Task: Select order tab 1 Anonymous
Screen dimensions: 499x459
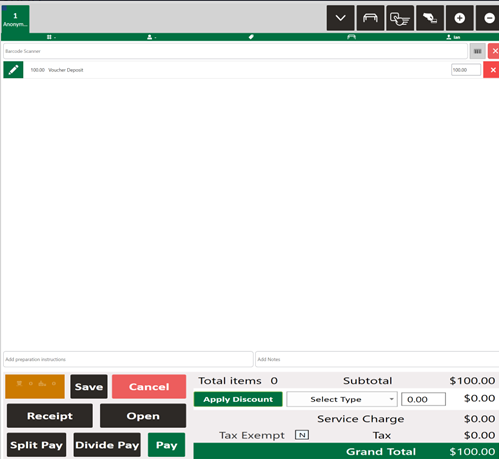Action: tap(15, 19)
